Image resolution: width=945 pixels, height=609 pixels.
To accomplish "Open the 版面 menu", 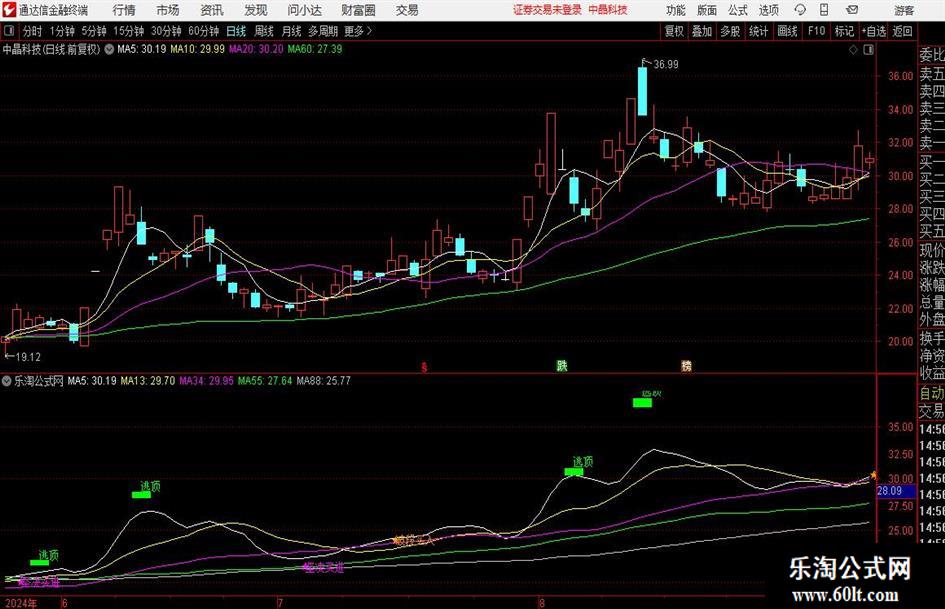I will point(706,10).
